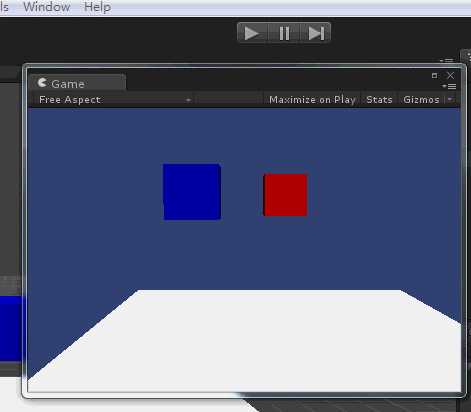Toggle Gizmos in Game view
The image size is (471, 412).
click(x=421, y=100)
